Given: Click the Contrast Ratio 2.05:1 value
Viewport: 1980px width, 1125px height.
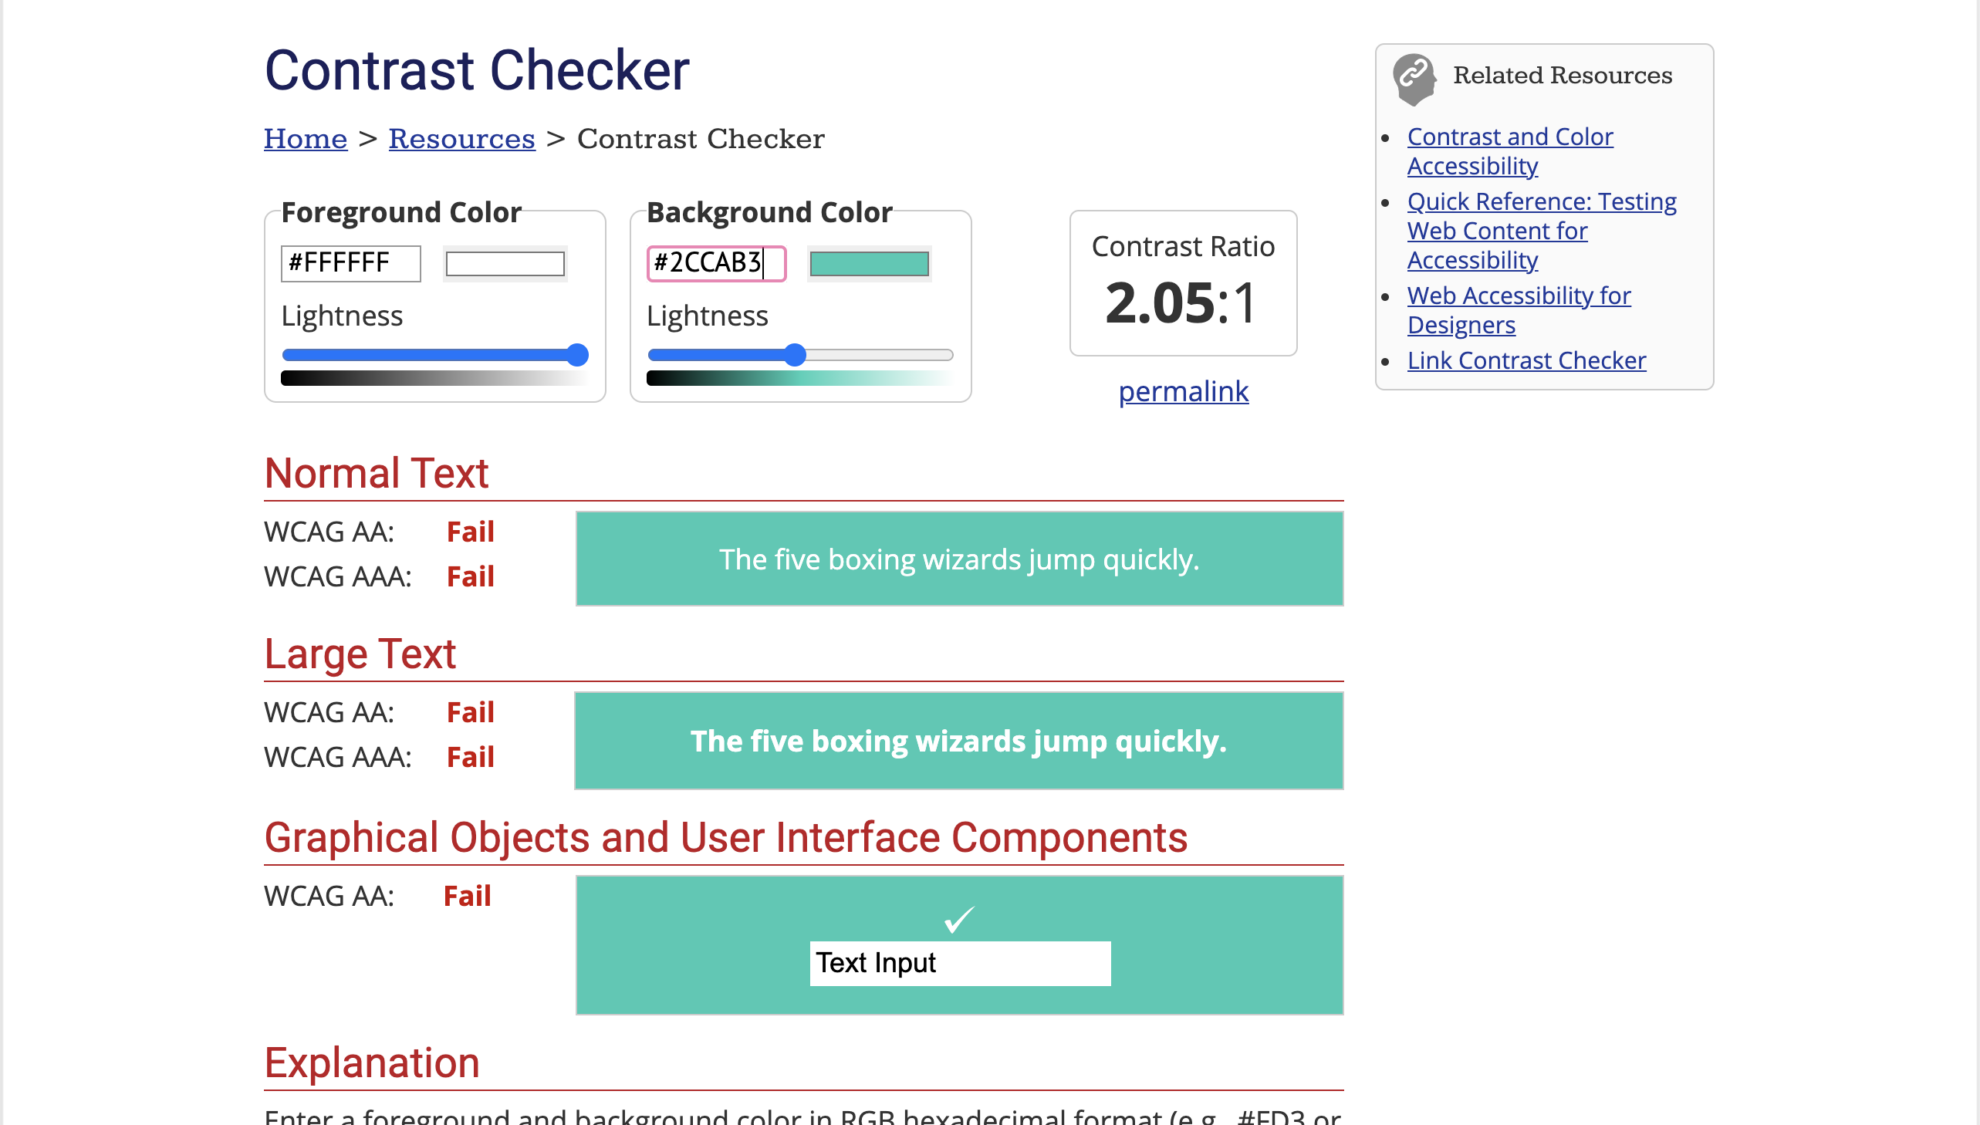Looking at the screenshot, I should click(x=1181, y=303).
